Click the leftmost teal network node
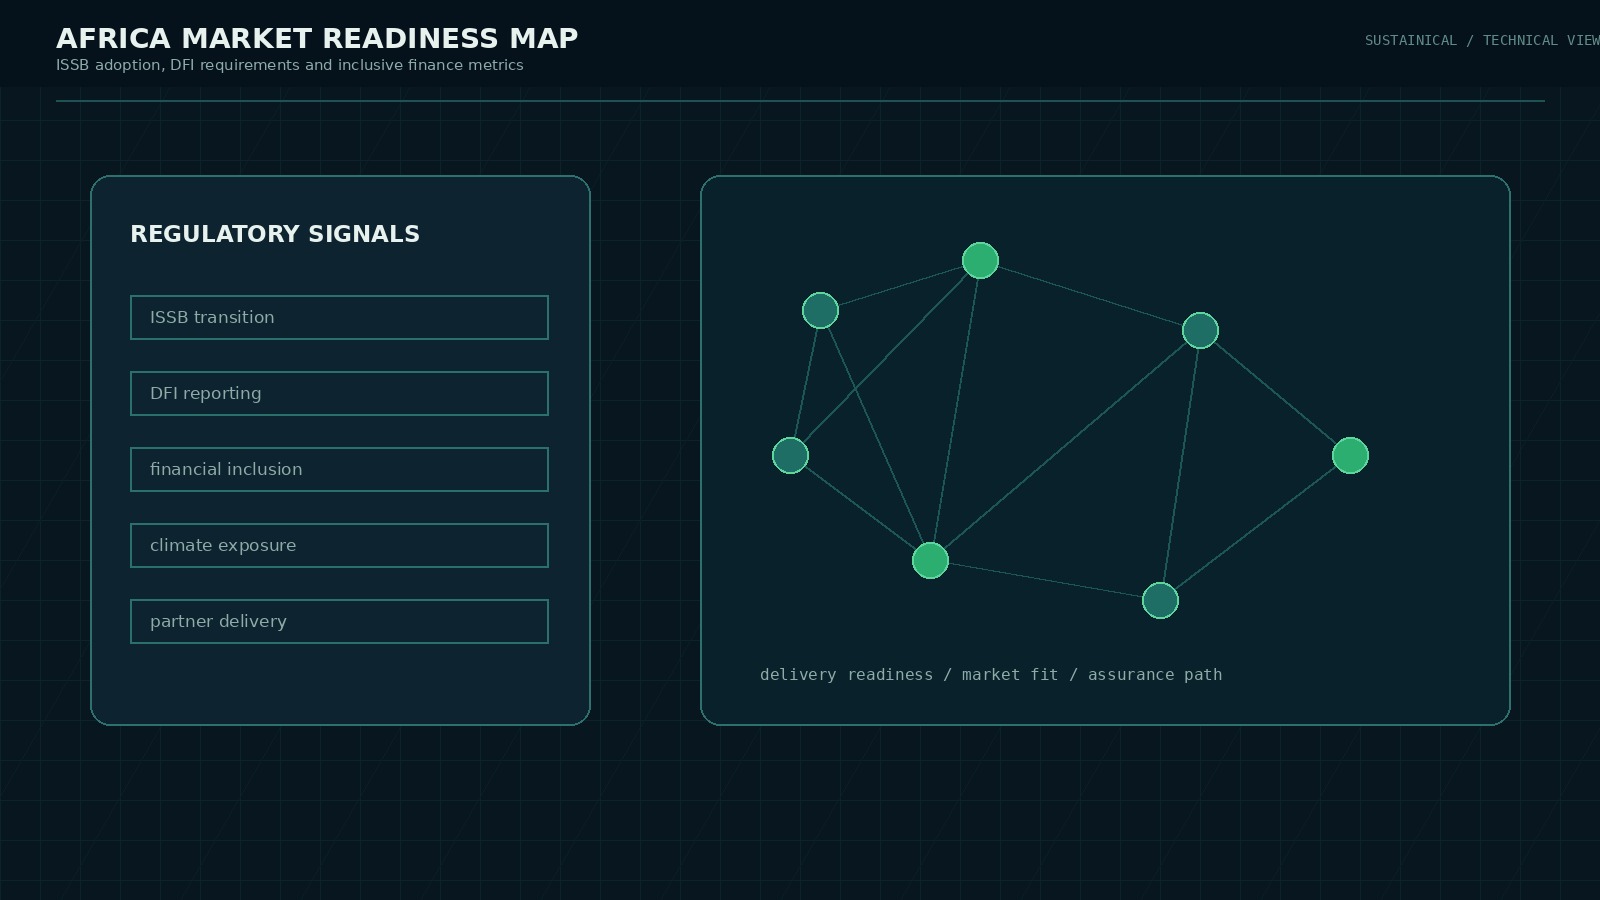Viewport: 1600px width, 900px height. pyautogui.click(x=790, y=455)
